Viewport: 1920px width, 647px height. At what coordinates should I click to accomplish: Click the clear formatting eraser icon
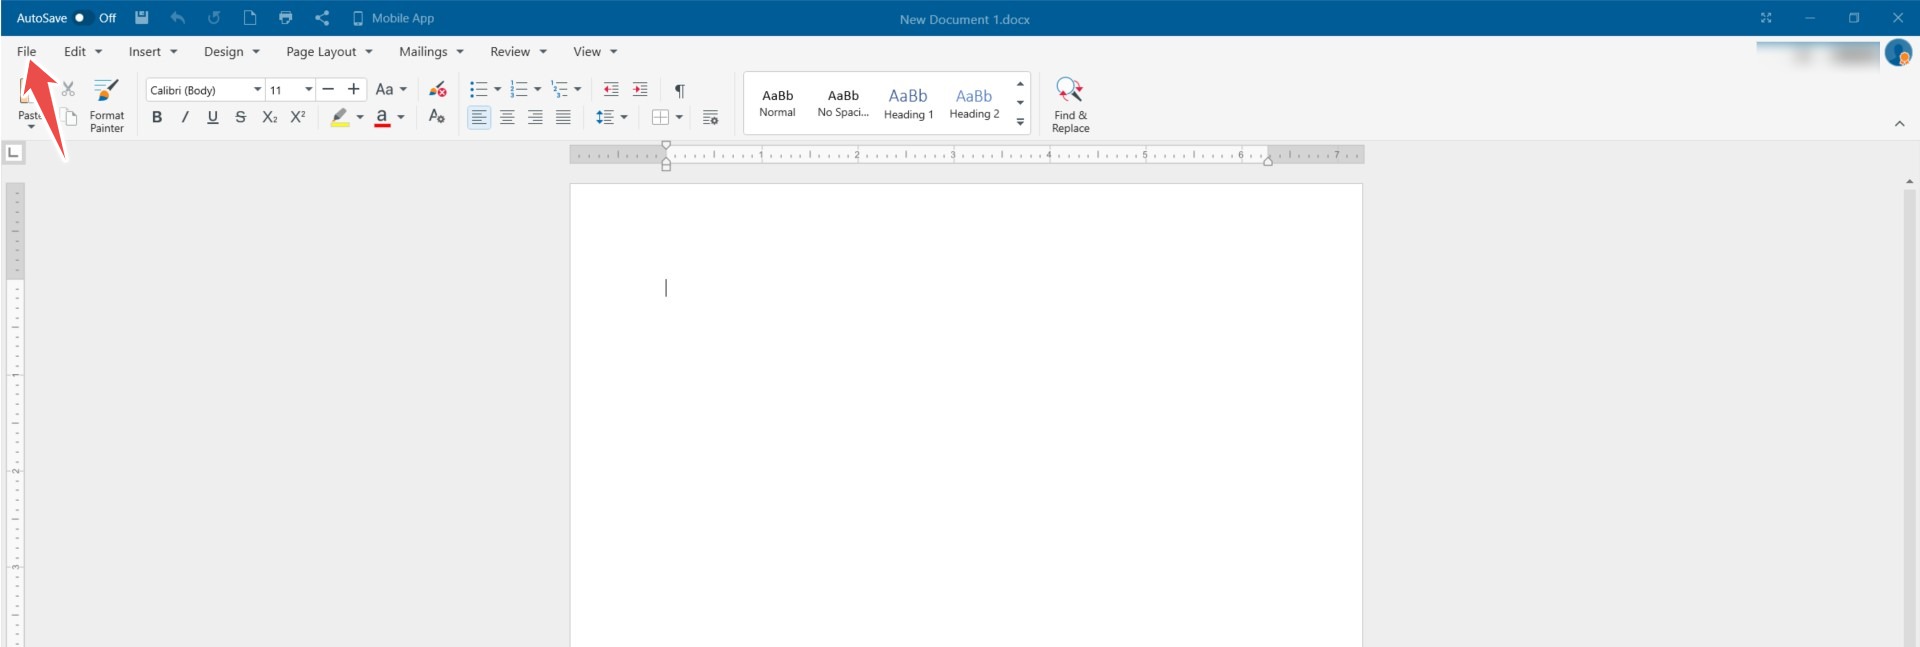point(437,90)
